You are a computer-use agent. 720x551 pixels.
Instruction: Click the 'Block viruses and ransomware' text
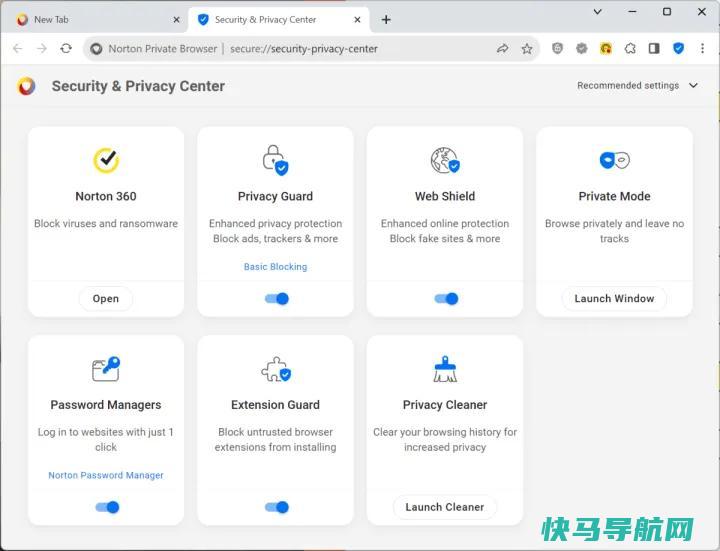tap(106, 224)
